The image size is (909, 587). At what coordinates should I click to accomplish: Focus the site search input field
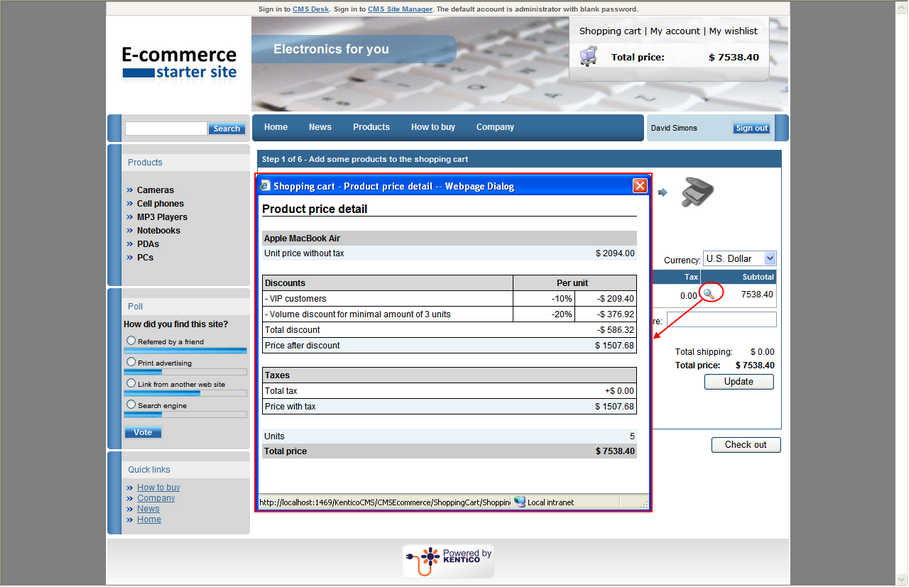(166, 129)
